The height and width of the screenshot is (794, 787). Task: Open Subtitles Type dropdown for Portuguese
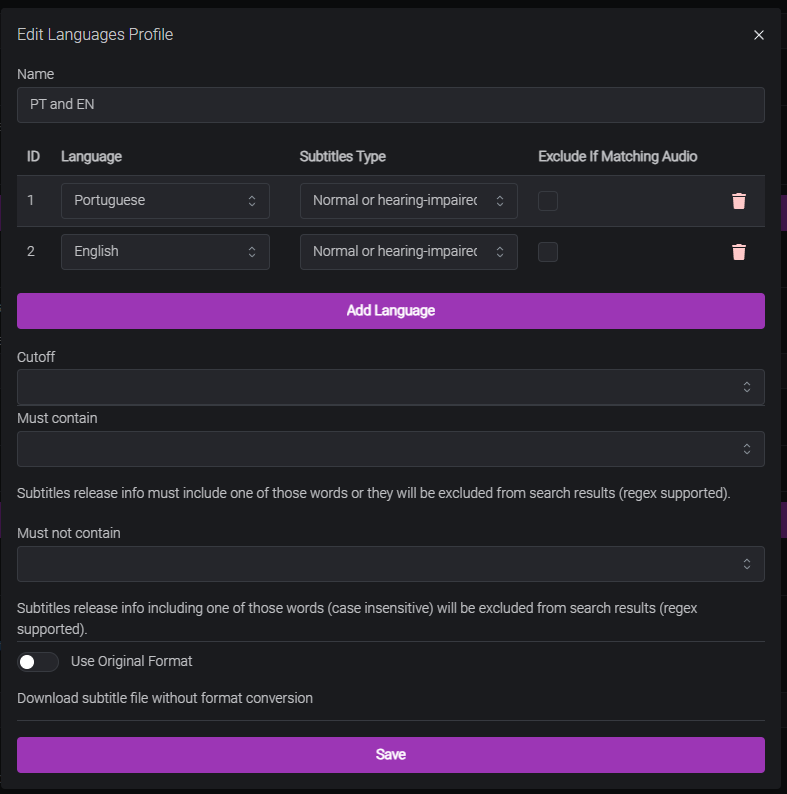408,201
